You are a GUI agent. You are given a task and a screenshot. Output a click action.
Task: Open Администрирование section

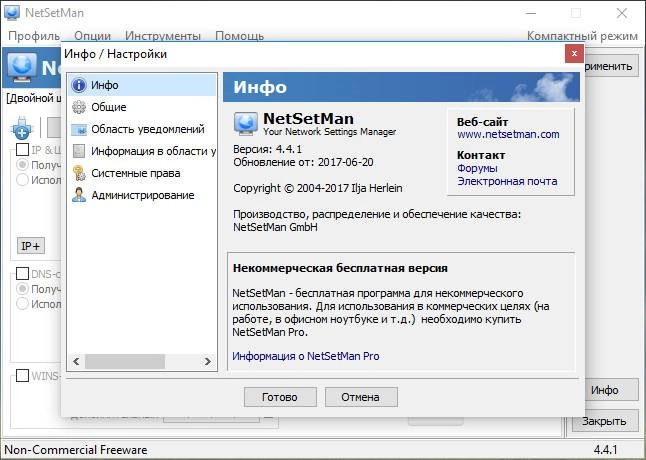click(142, 195)
